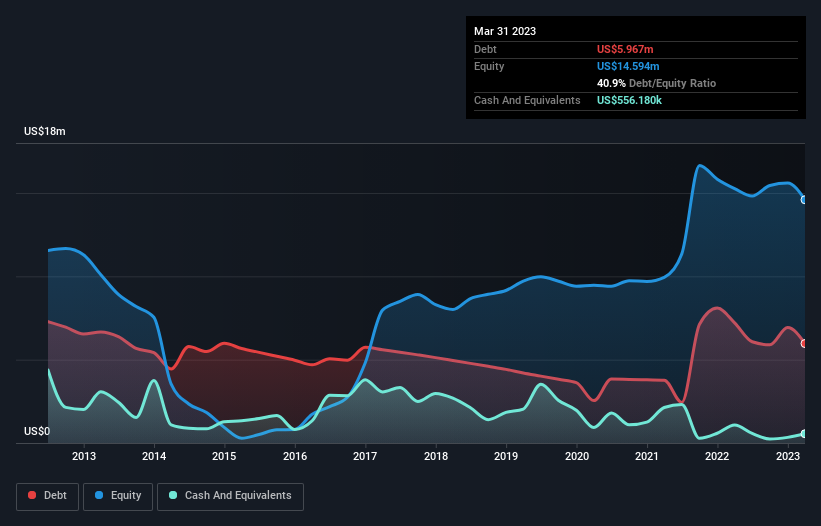This screenshot has width=821, height=526.
Task: Click the Debt data point marker at 2023
Action: [x=804, y=344]
